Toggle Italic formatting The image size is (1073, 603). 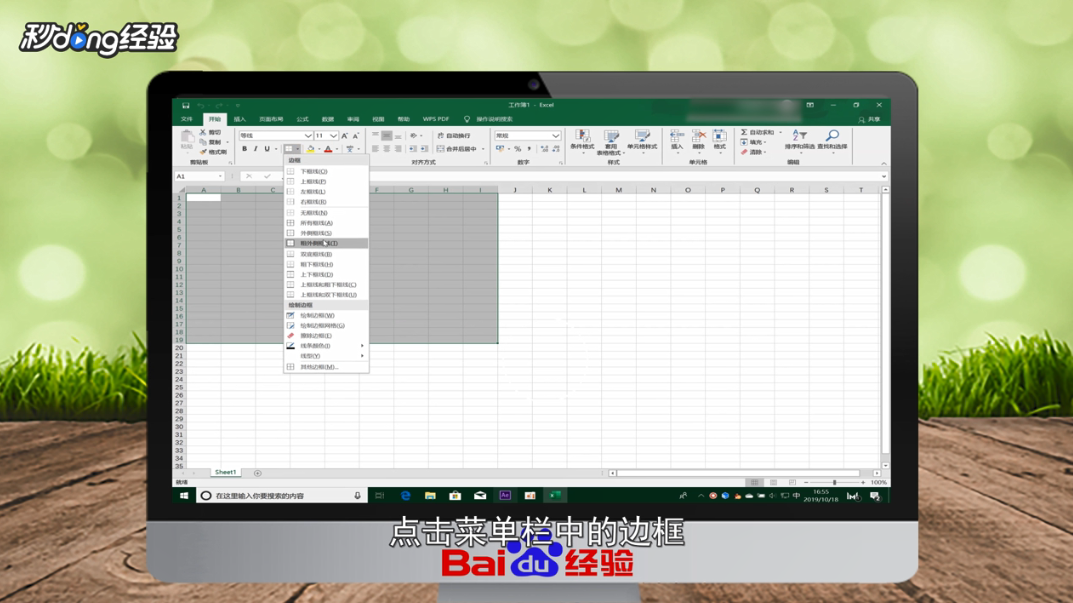tap(255, 149)
